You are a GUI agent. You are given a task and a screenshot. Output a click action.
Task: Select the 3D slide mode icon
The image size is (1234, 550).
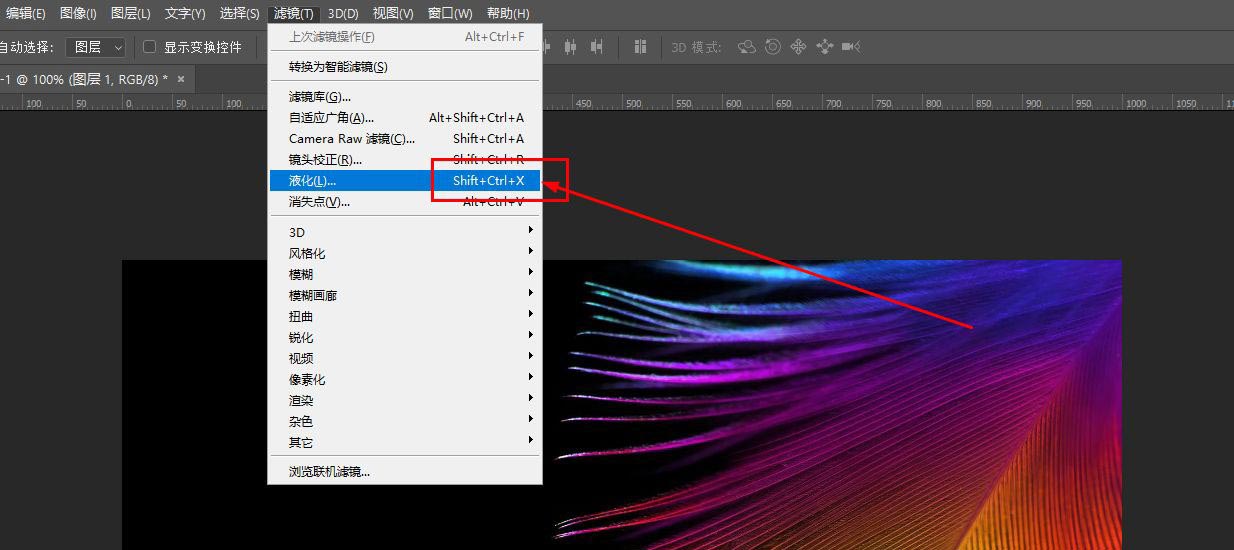(825, 47)
